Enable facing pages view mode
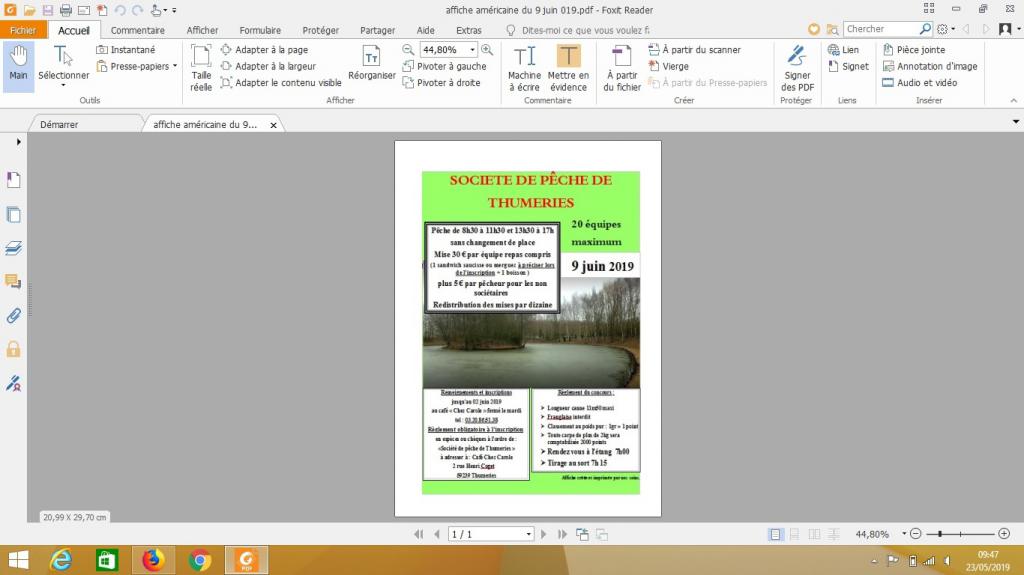 pos(814,534)
